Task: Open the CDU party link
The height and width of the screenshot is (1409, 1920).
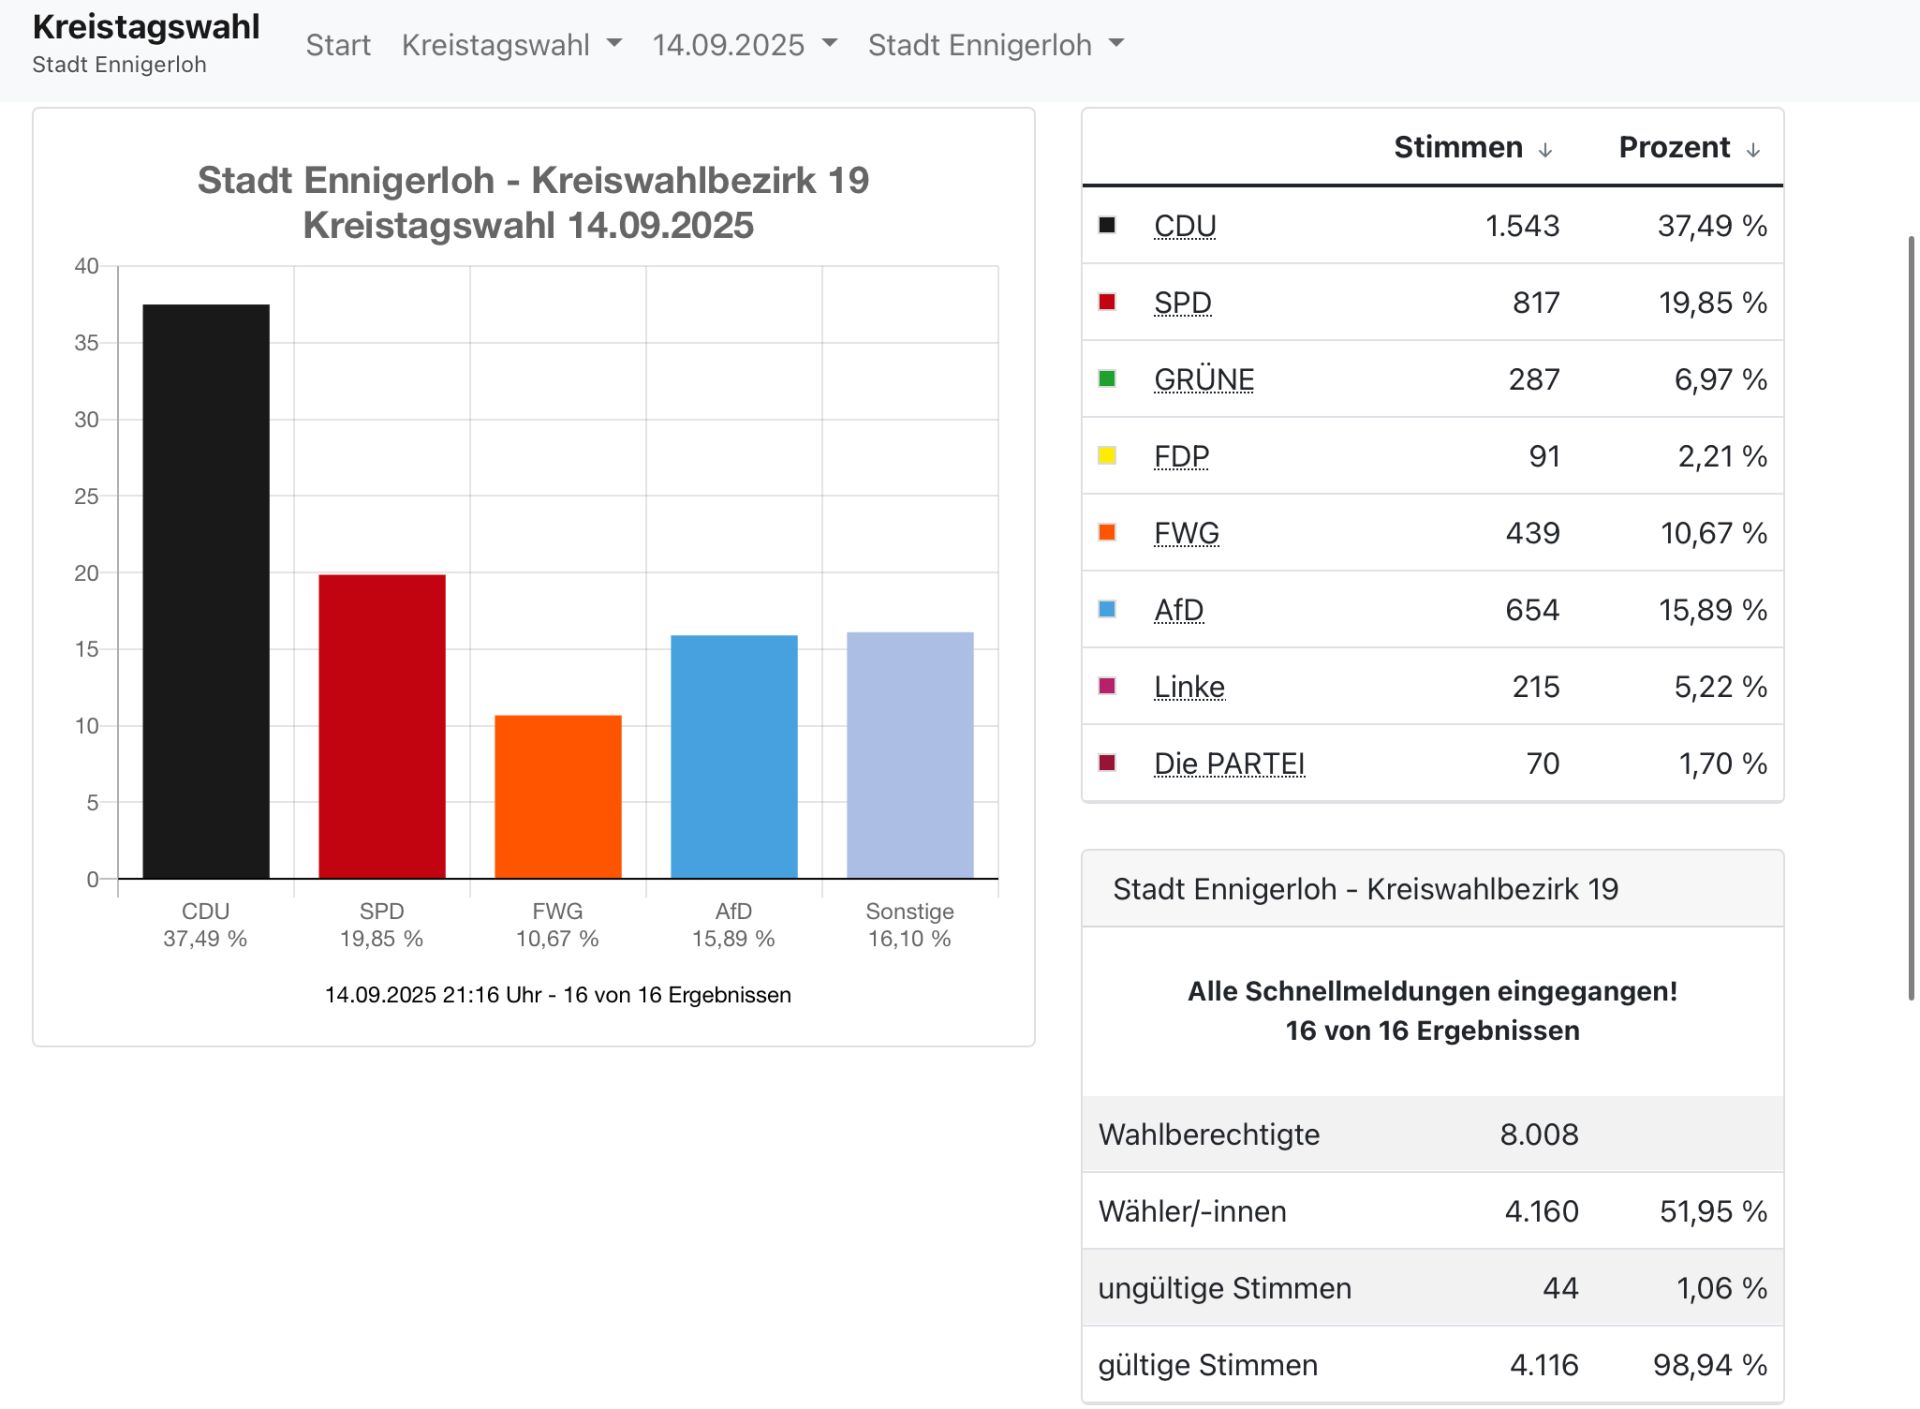Action: (1185, 226)
